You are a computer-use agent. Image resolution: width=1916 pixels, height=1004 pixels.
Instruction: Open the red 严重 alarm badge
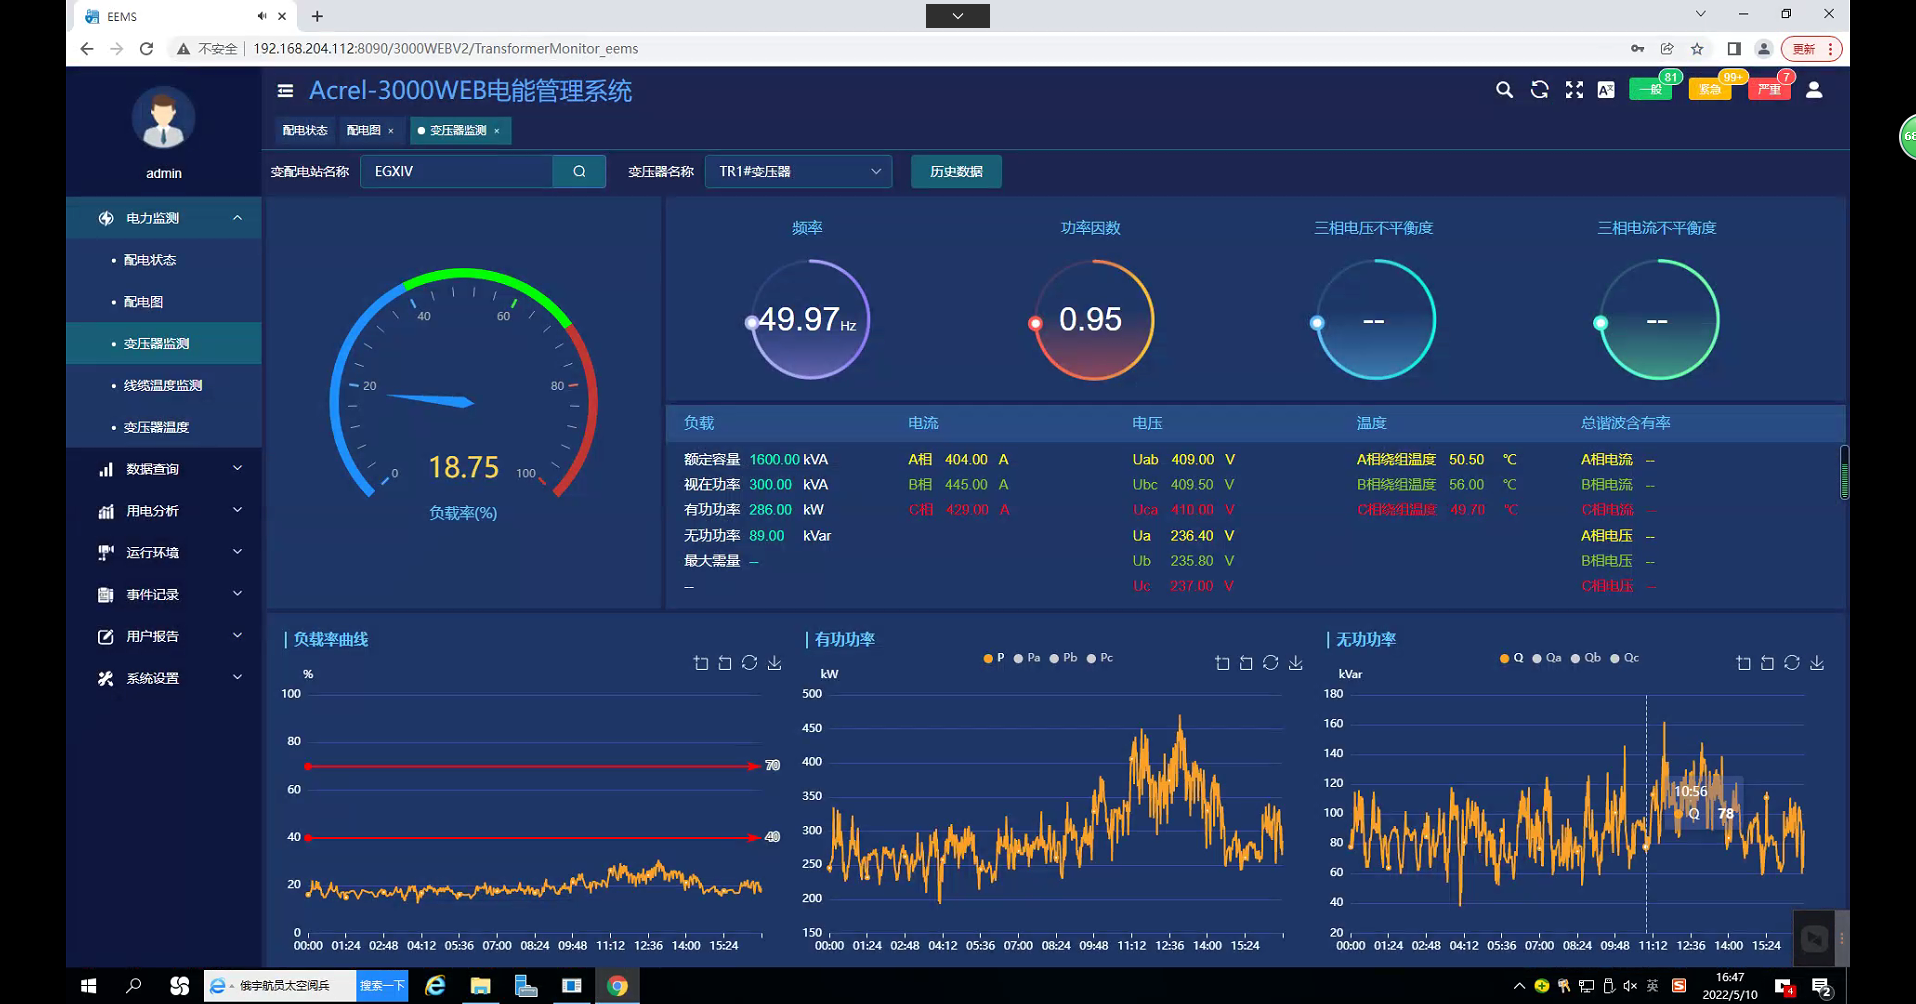[1768, 90]
